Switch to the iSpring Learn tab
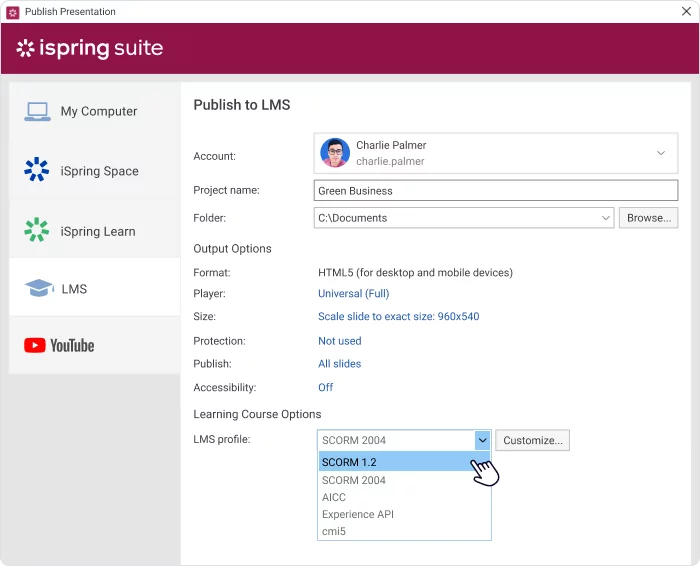 (x=95, y=230)
